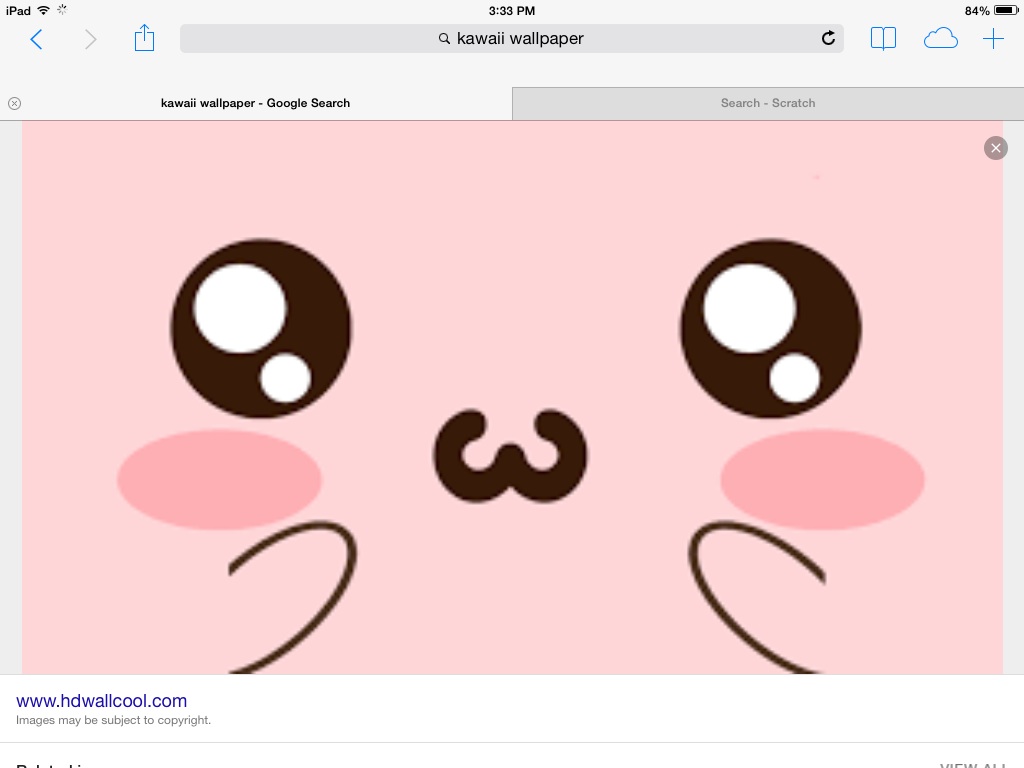This screenshot has width=1024, height=768.
Task: Open the Share sheet icon
Action: tap(144, 38)
